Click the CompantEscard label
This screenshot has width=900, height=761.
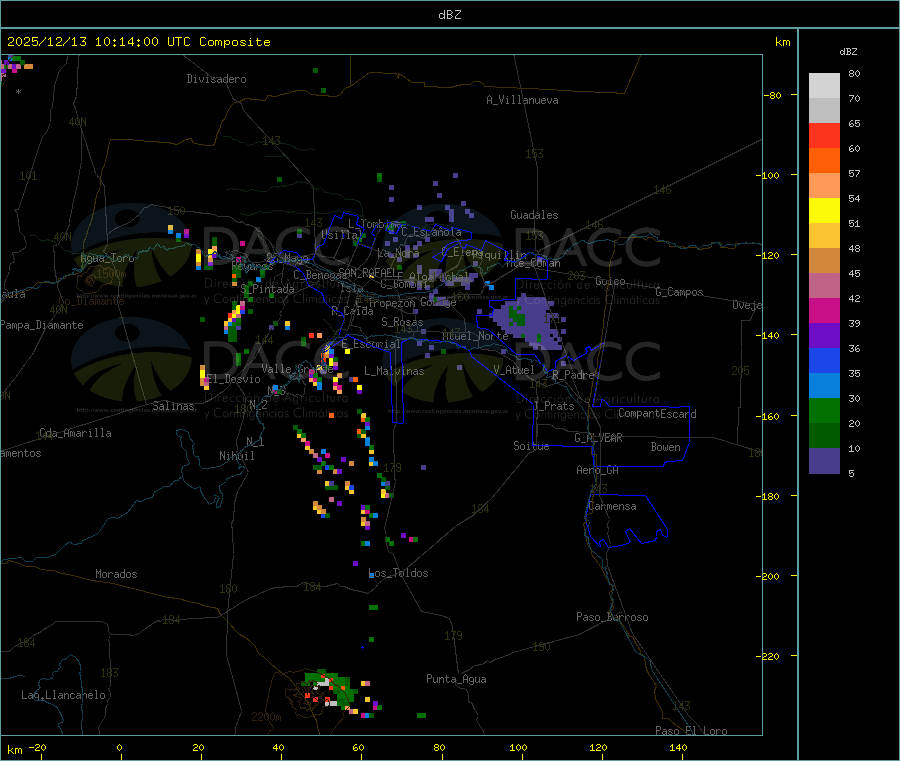(x=658, y=414)
